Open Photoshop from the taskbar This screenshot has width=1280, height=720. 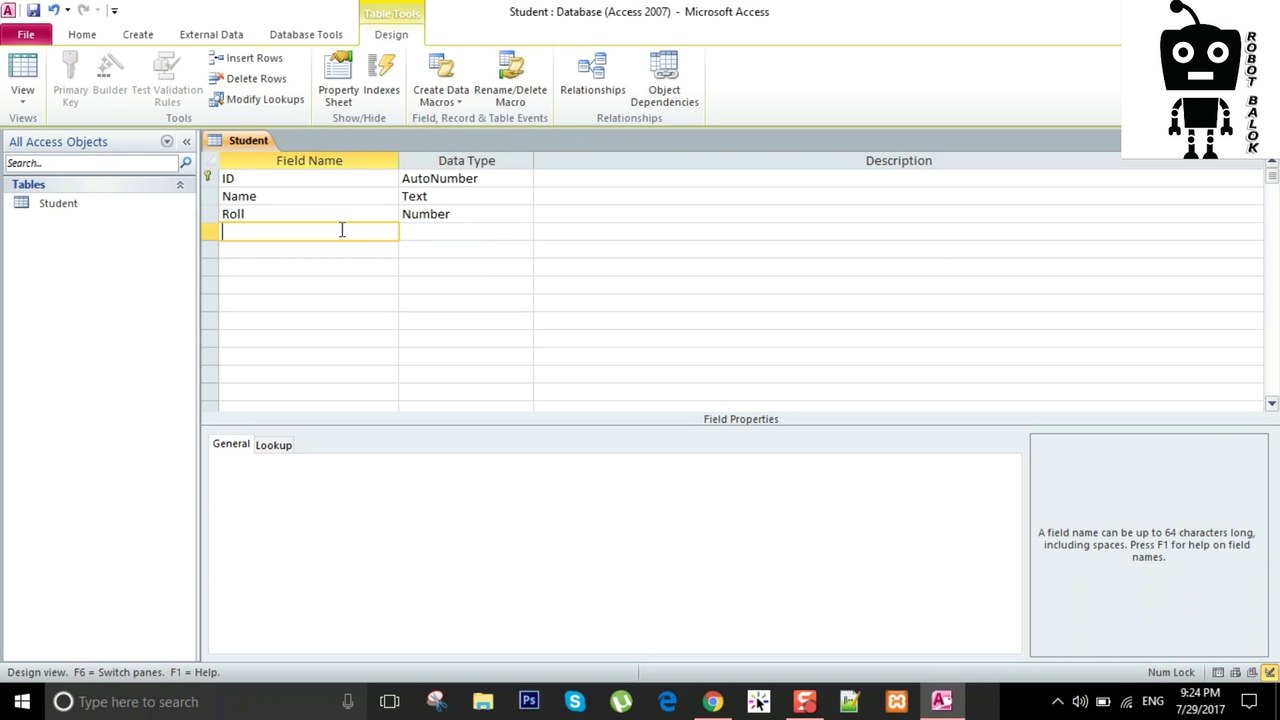click(529, 702)
